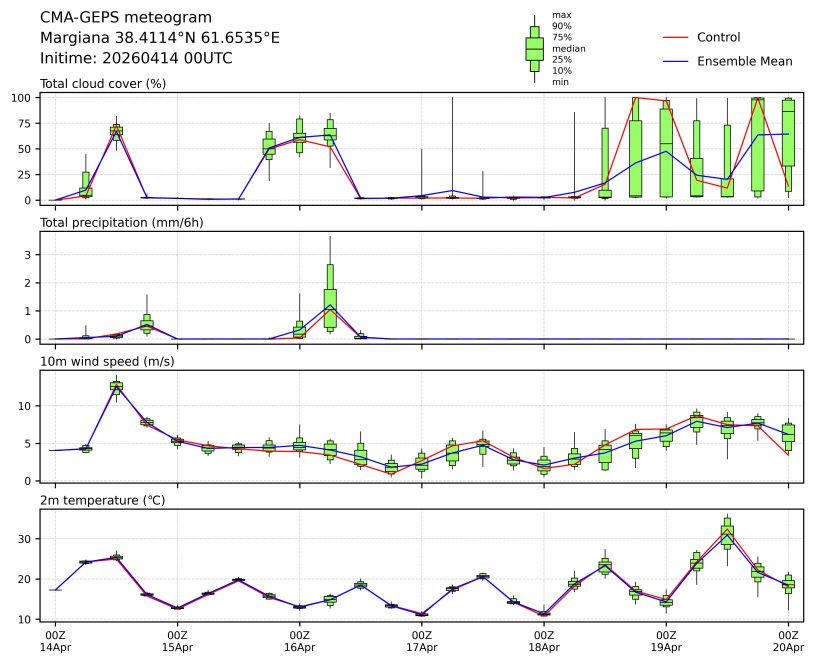Click the Initime 20260414 00UTC text

pos(136,58)
